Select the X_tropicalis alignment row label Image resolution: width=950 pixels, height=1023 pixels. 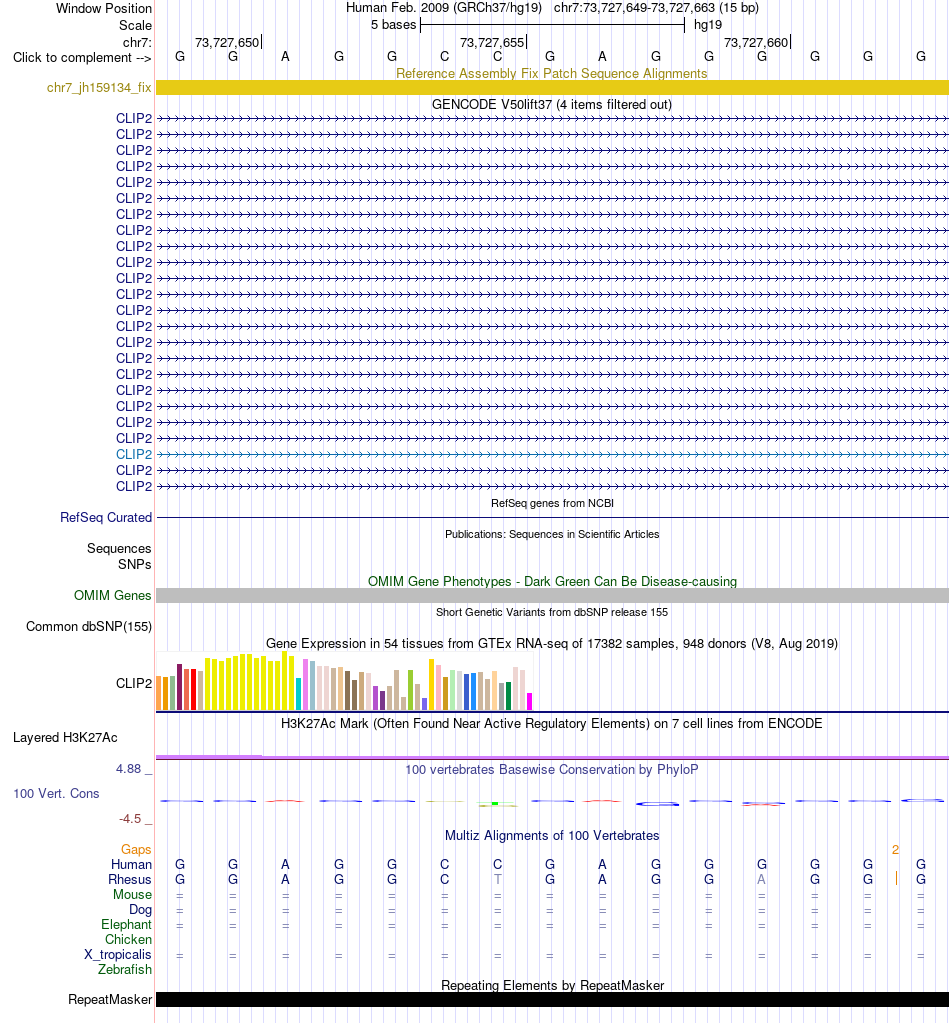(117, 954)
